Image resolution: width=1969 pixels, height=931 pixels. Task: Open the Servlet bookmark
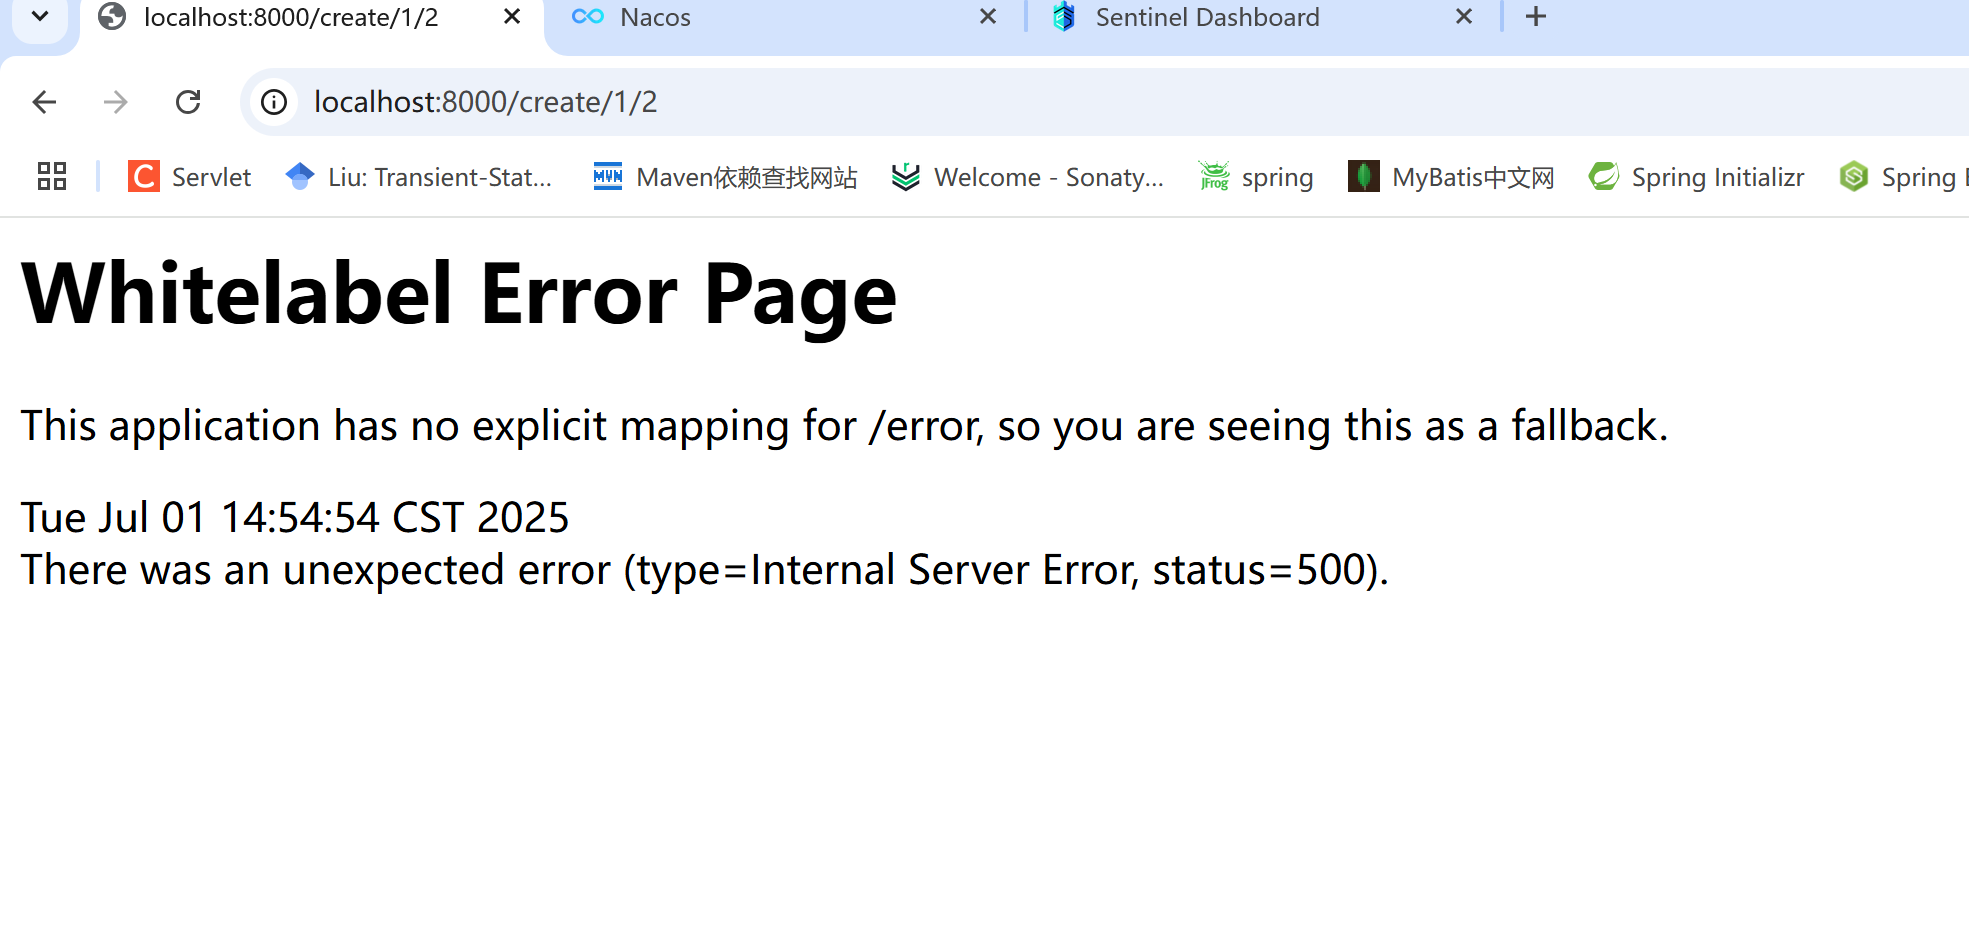(x=189, y=177)
